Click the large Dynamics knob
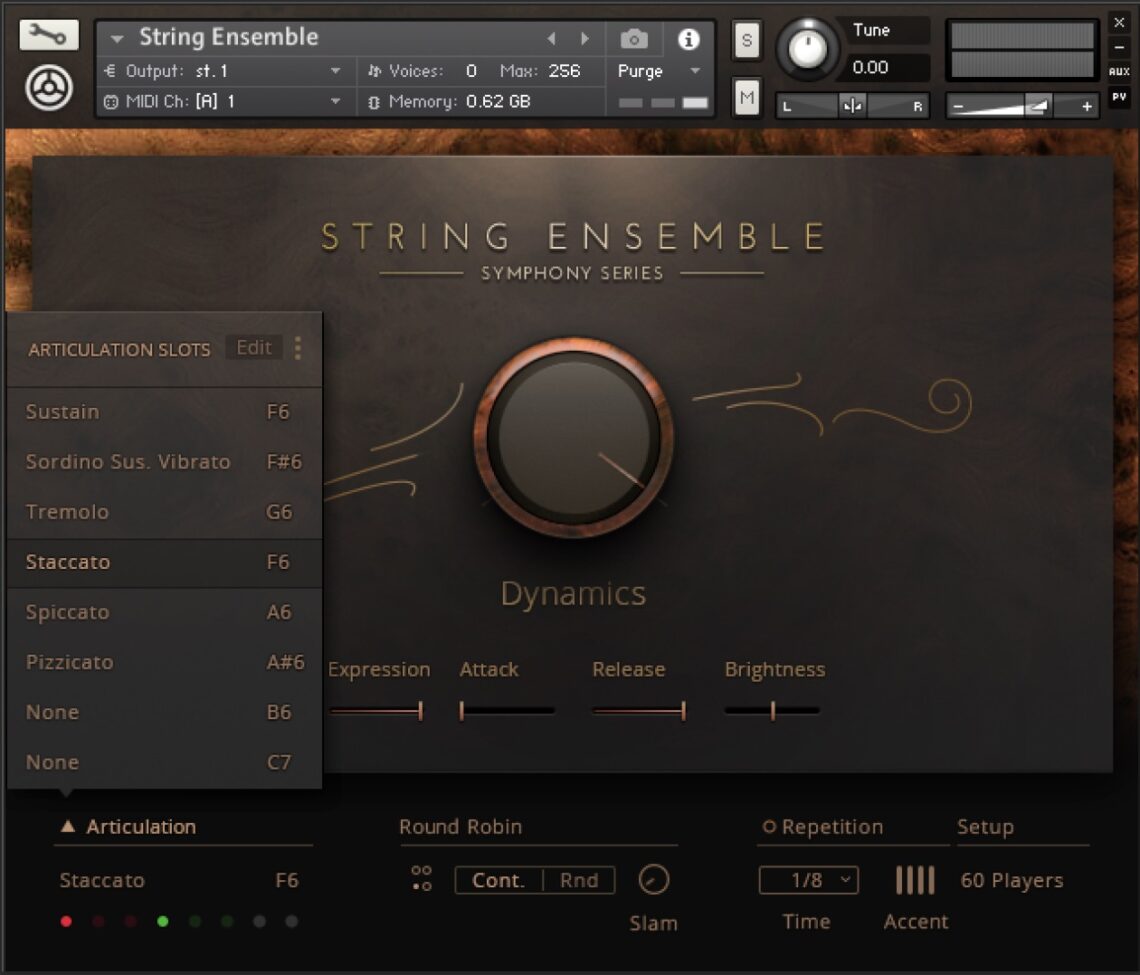 [572, 437]
